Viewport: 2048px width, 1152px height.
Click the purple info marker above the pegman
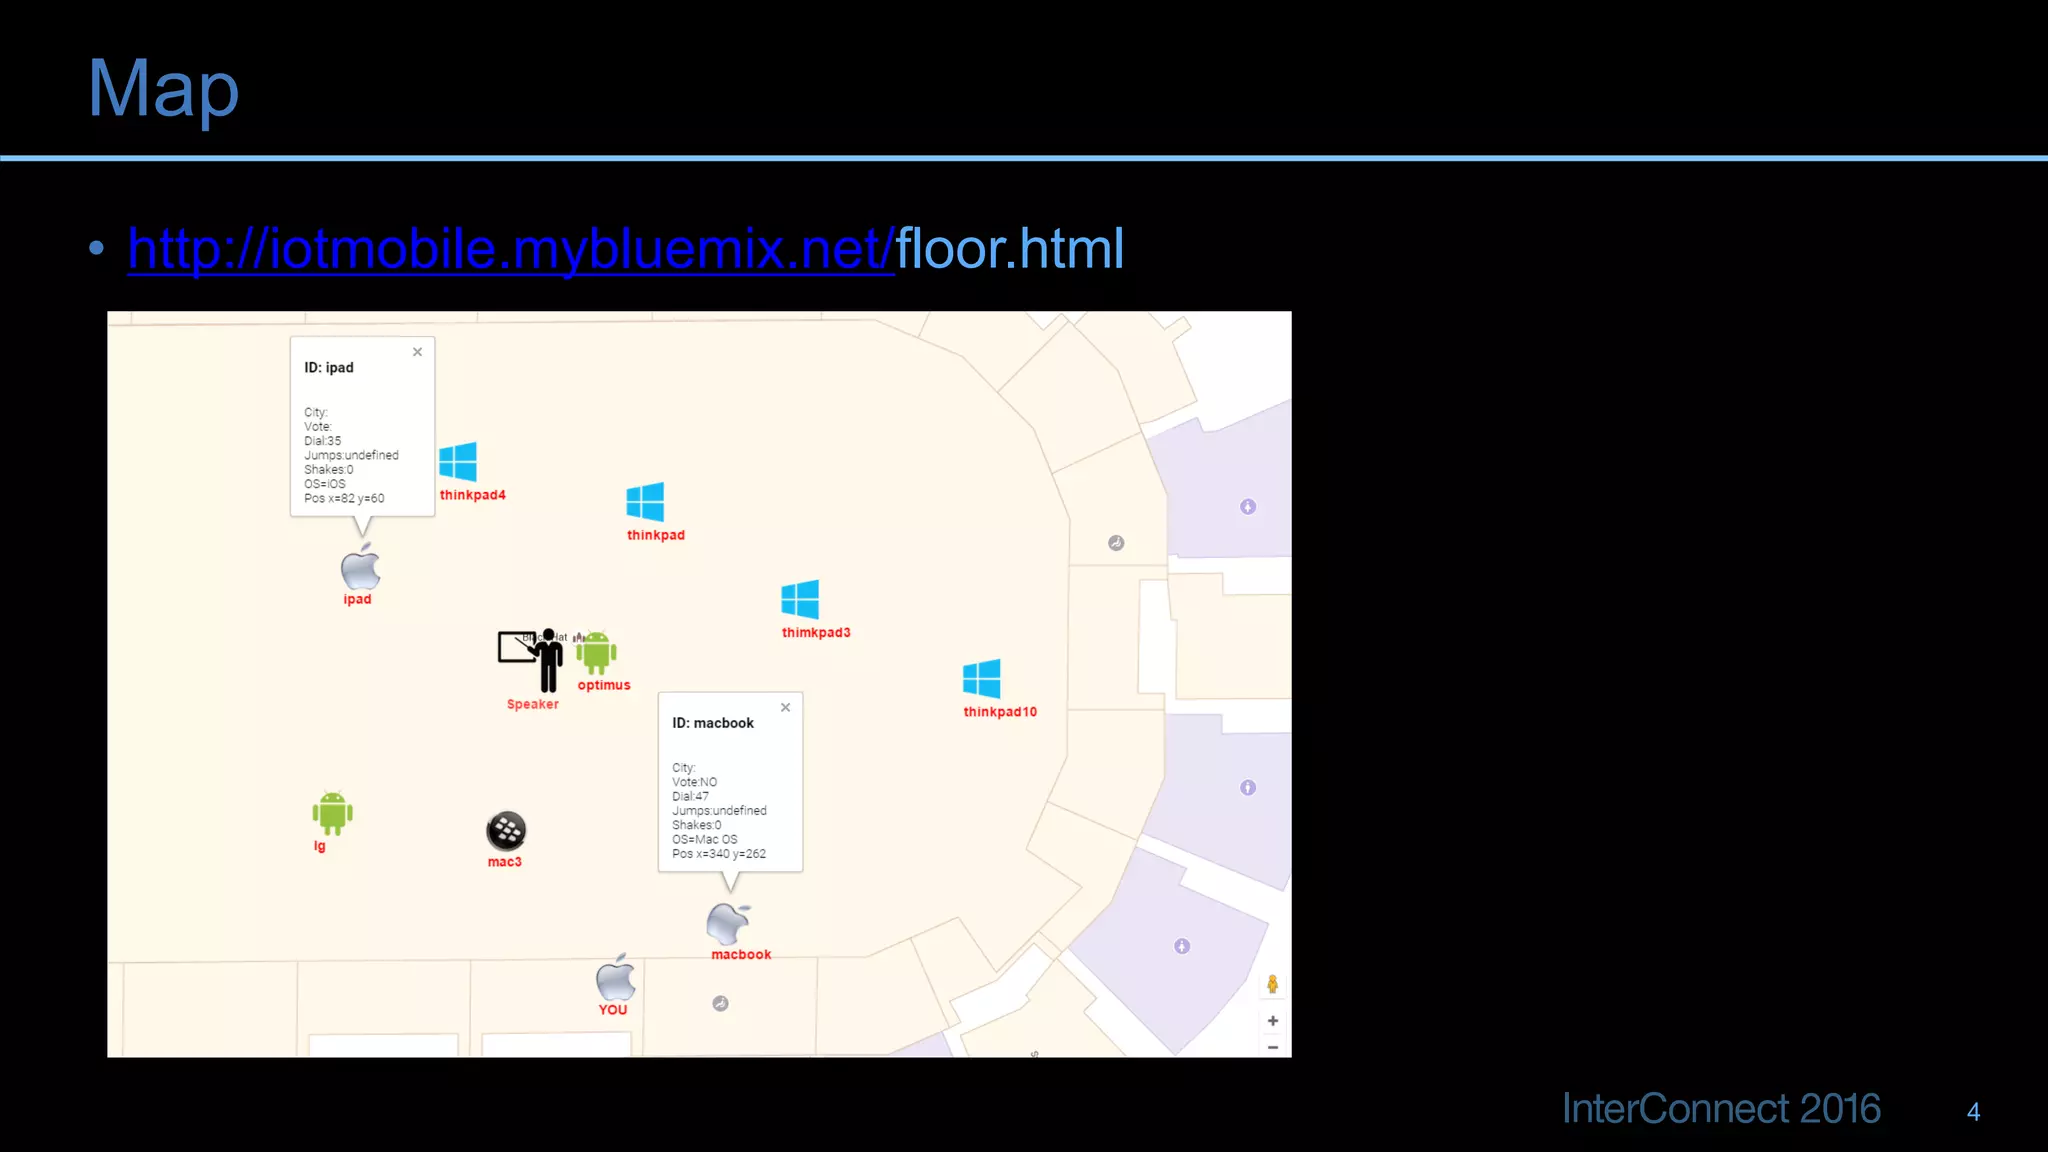(x=1182, y=946)
